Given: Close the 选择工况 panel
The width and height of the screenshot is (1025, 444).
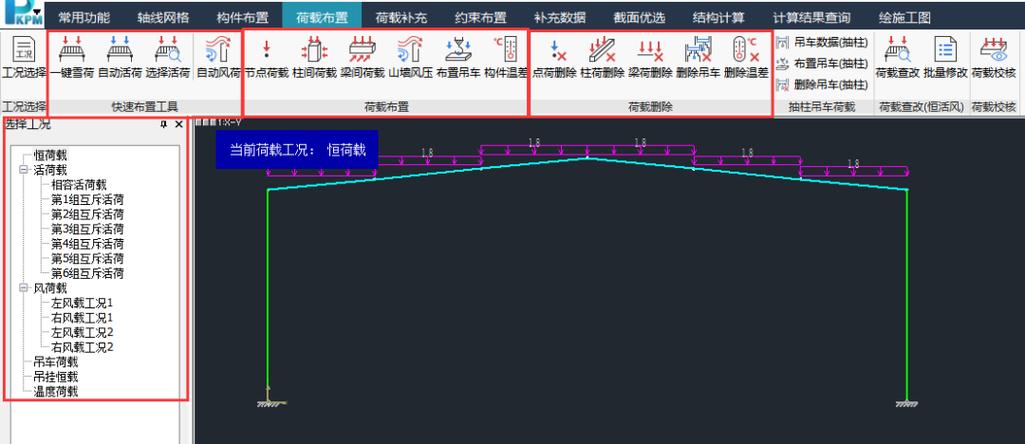Looking at the screenshot, I should point(179,124).
